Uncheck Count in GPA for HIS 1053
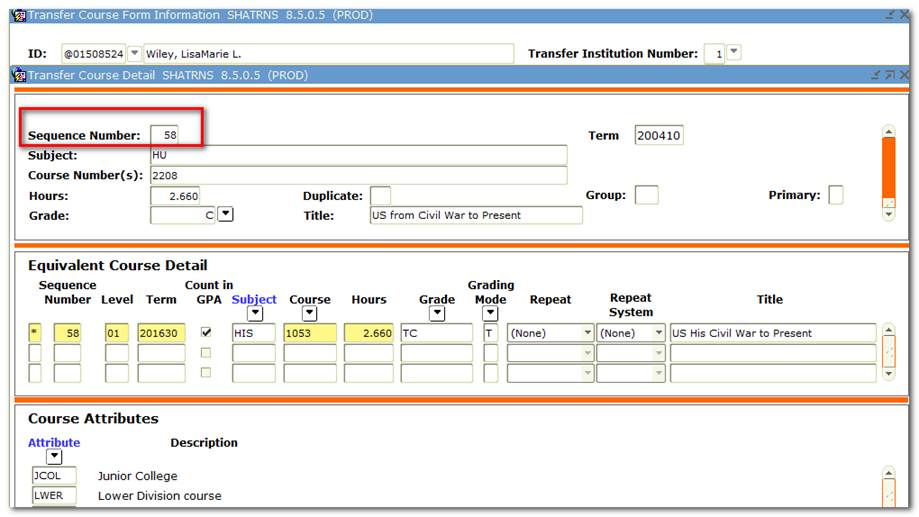 point(207,333)
